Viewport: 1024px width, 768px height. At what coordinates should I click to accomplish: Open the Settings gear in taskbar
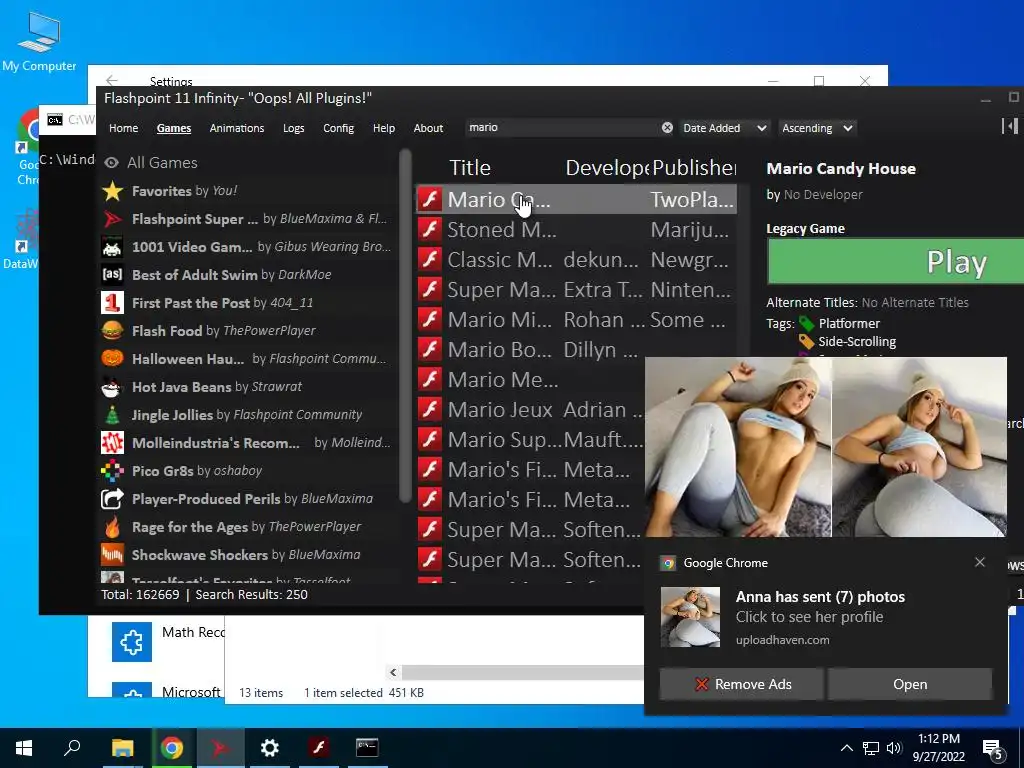269,748
